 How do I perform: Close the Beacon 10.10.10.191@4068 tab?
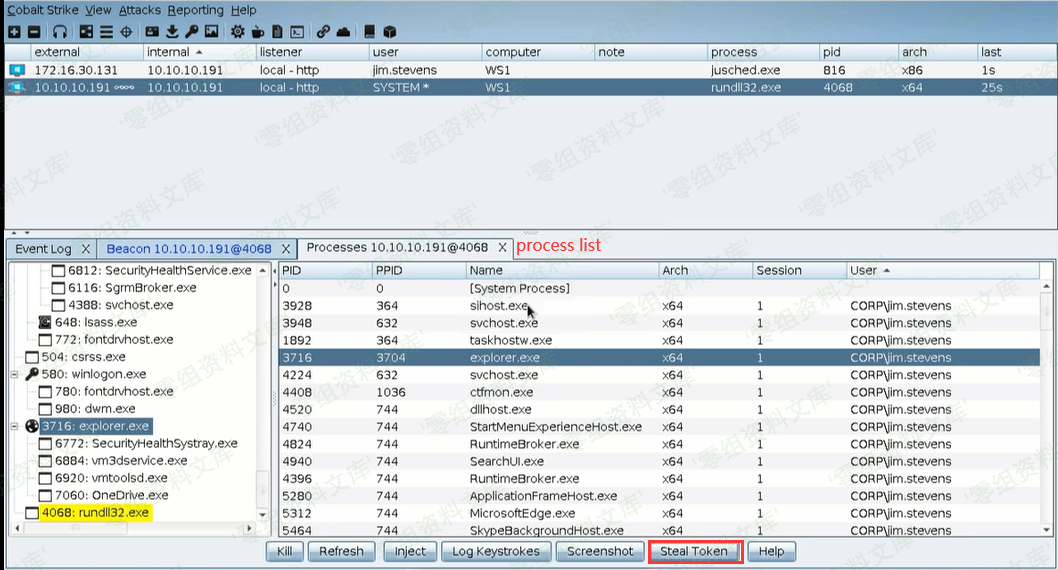click(x=286, y=248)
